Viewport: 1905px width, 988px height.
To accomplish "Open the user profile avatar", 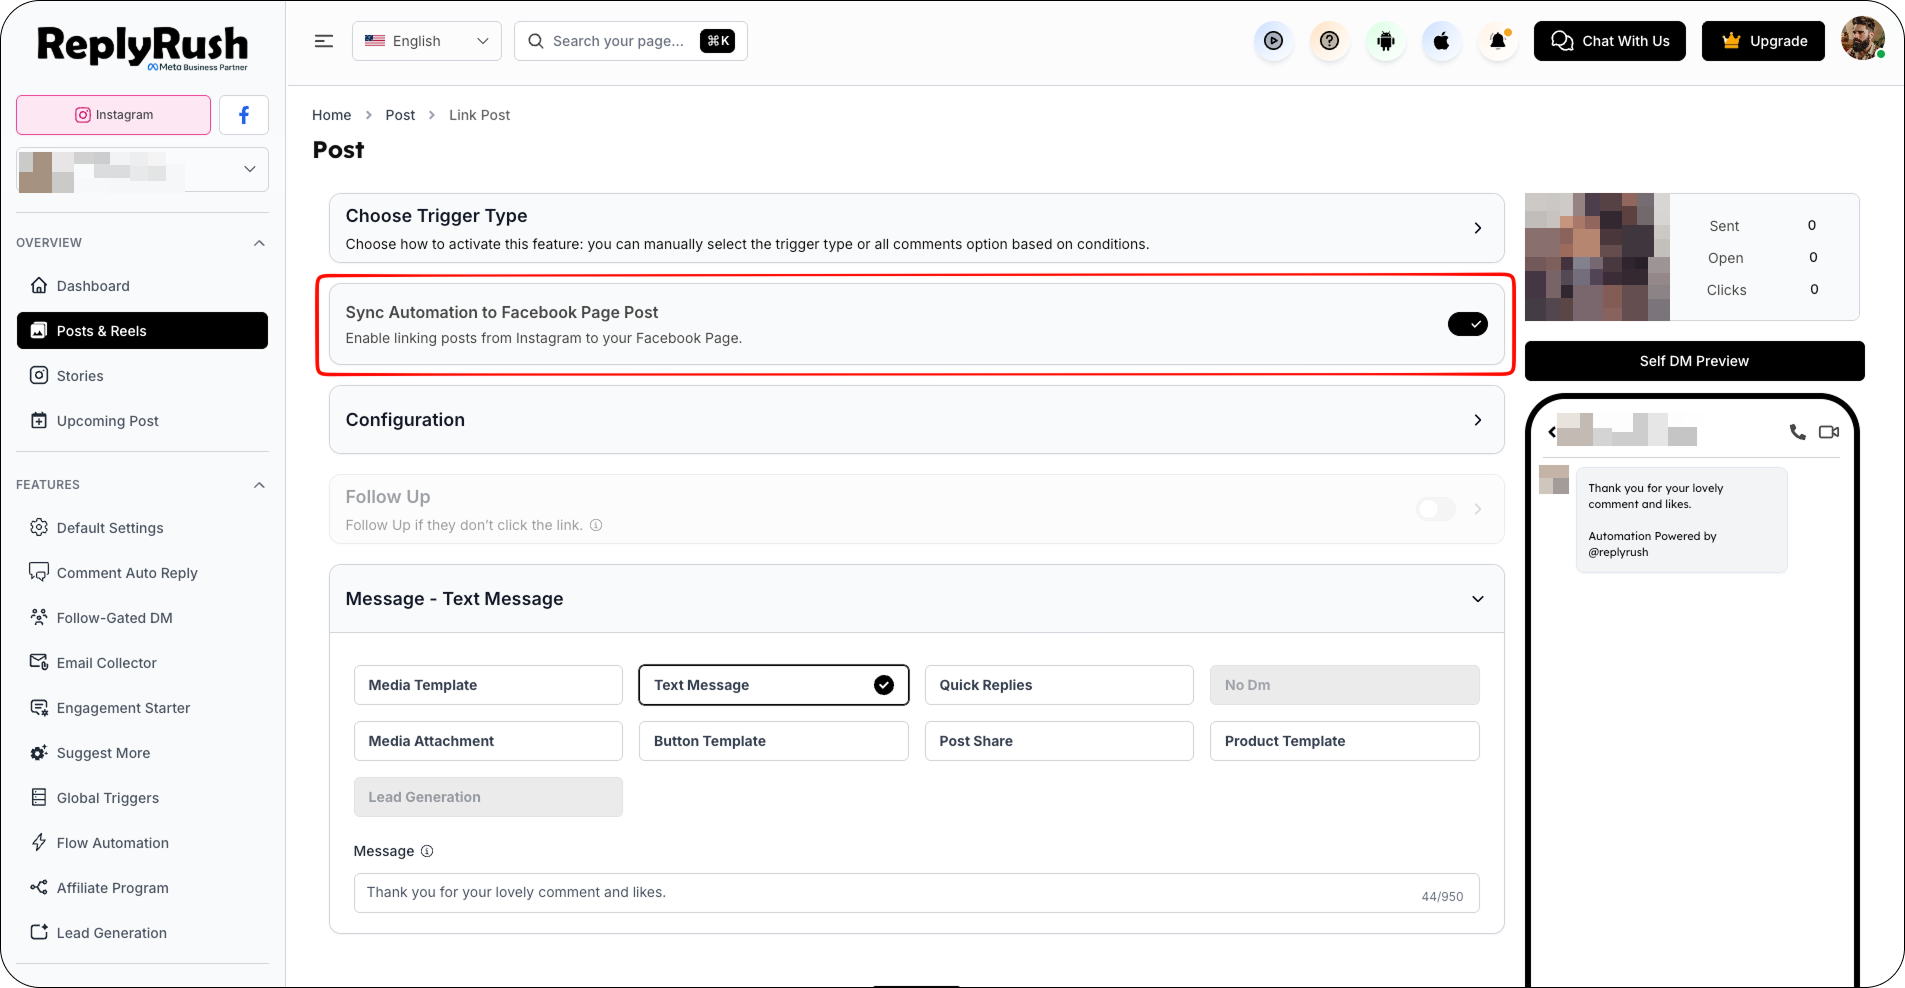I will click(1862, 40).
